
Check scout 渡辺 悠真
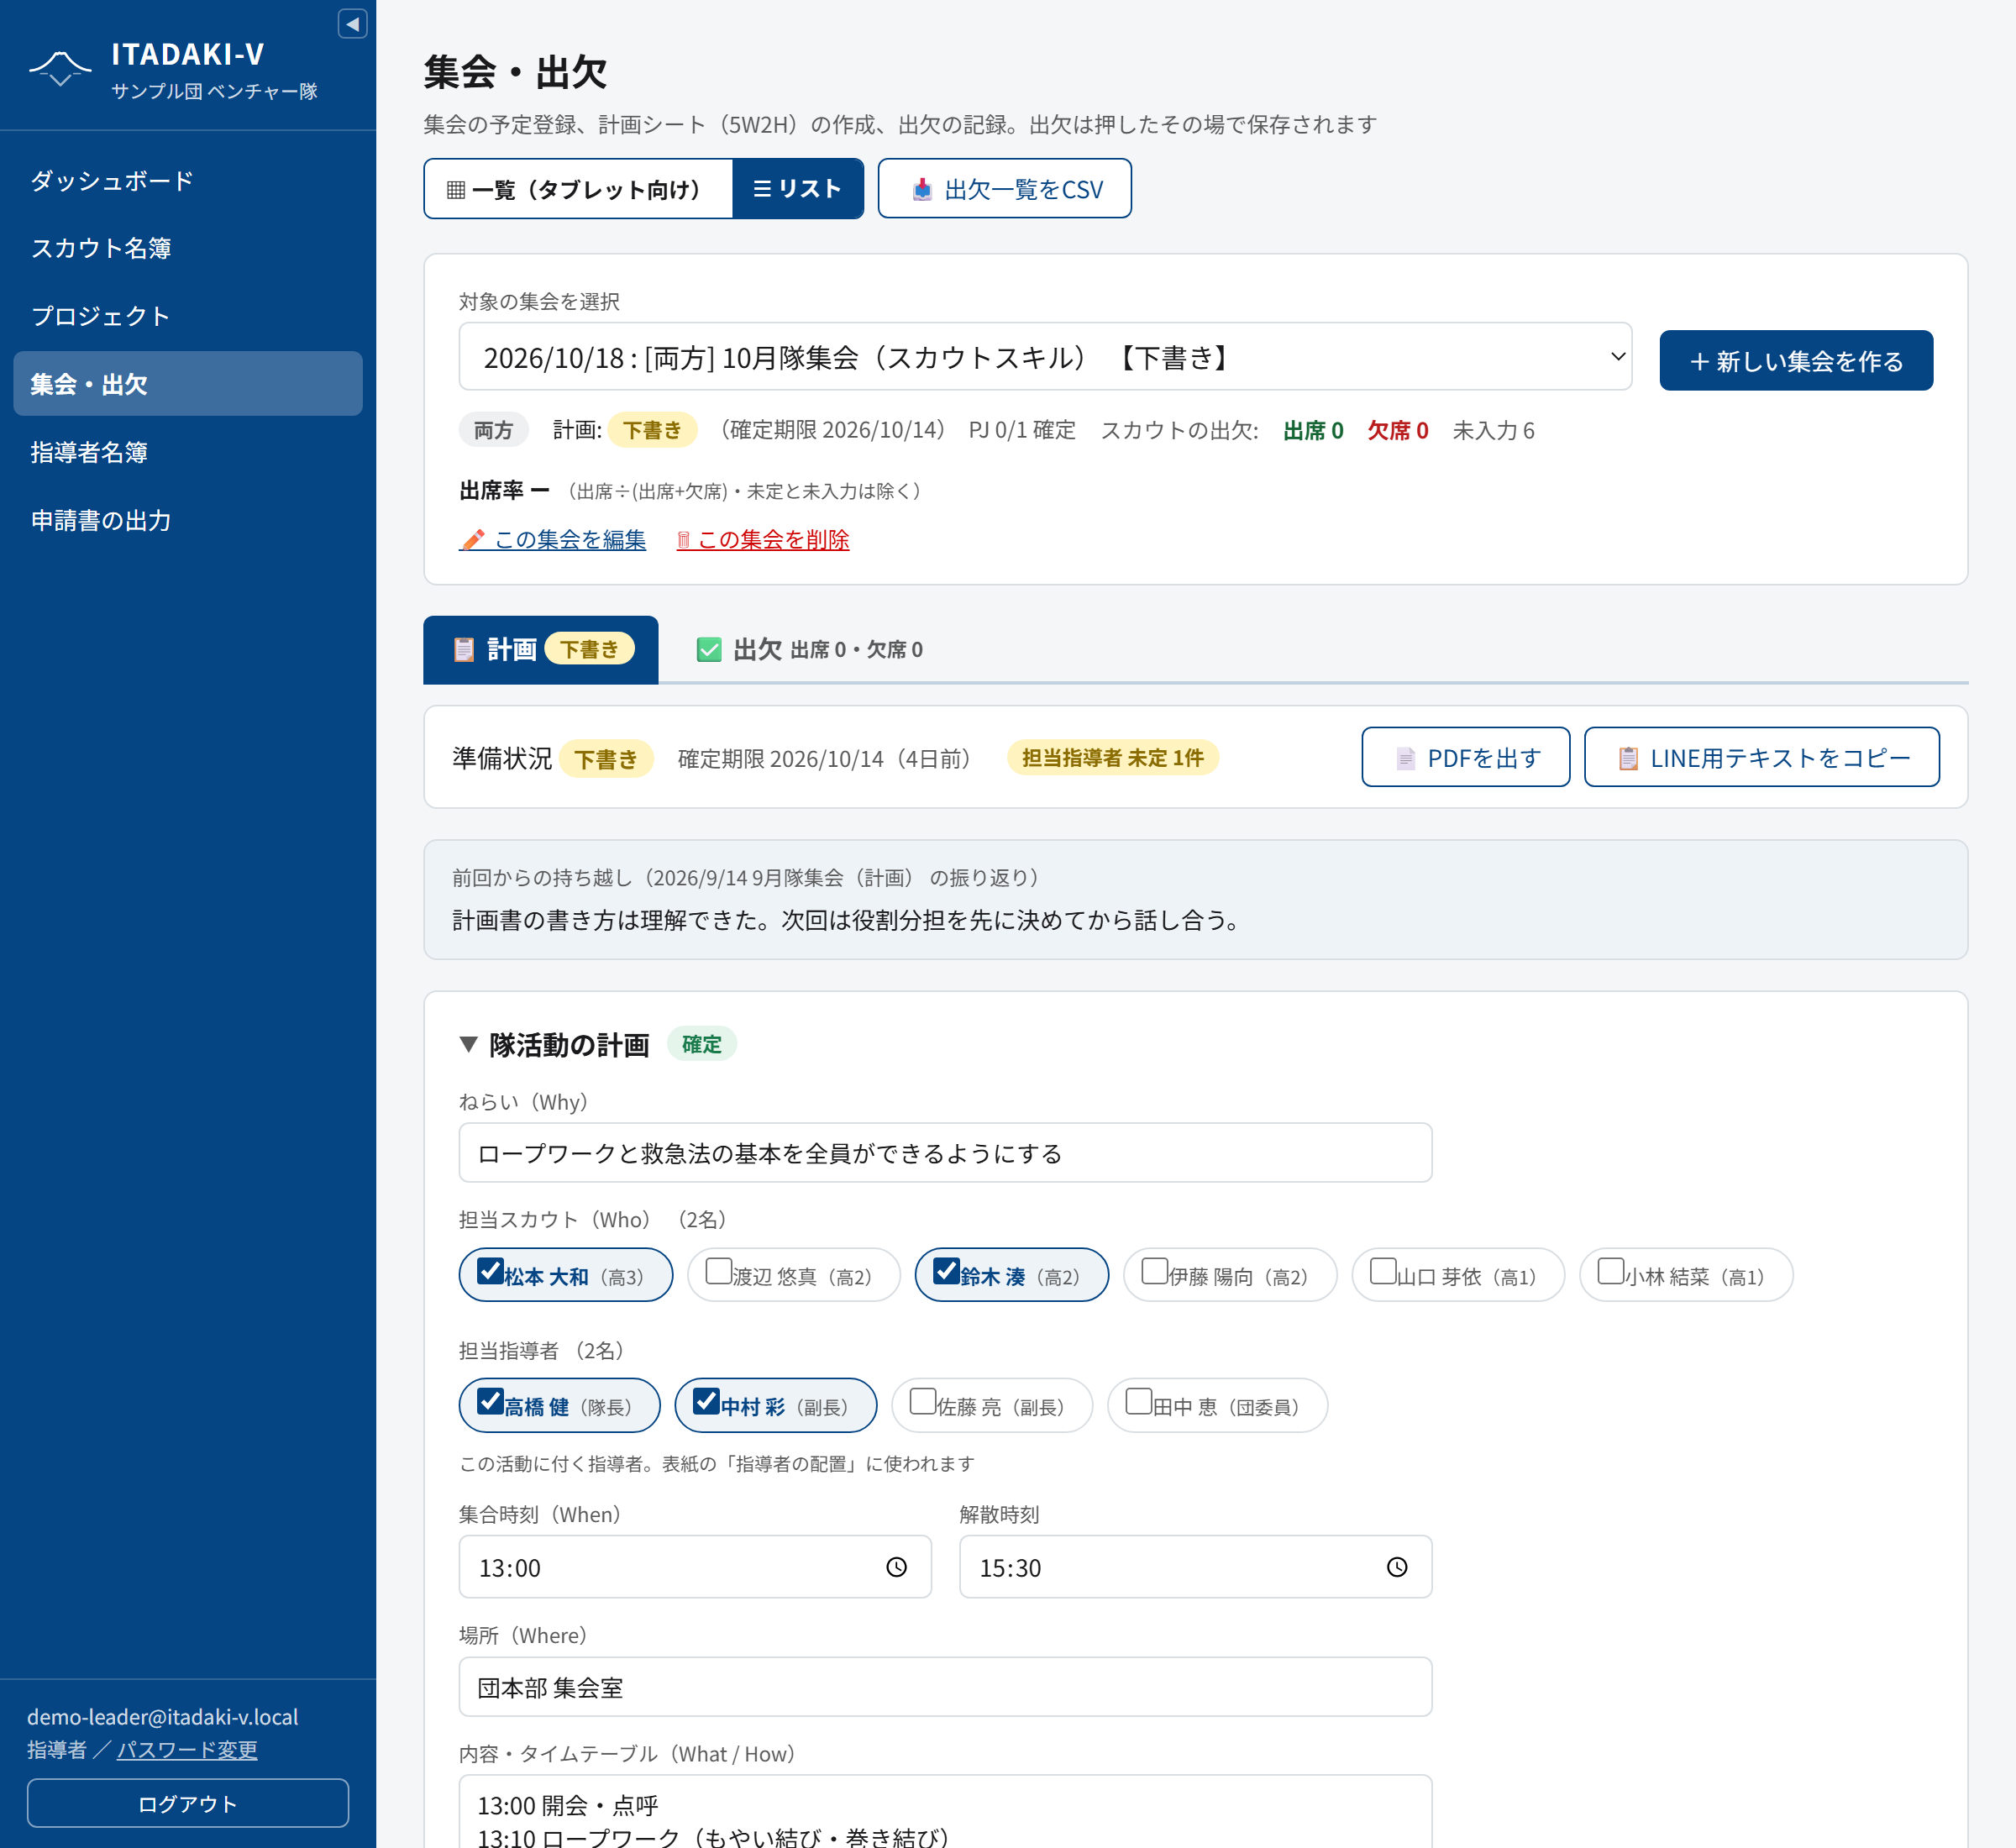click(x=718, y=1271)
